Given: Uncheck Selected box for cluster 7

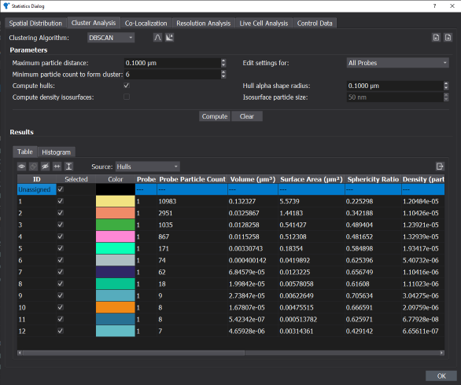Looking at the screenshot, I should pos(60,272).
